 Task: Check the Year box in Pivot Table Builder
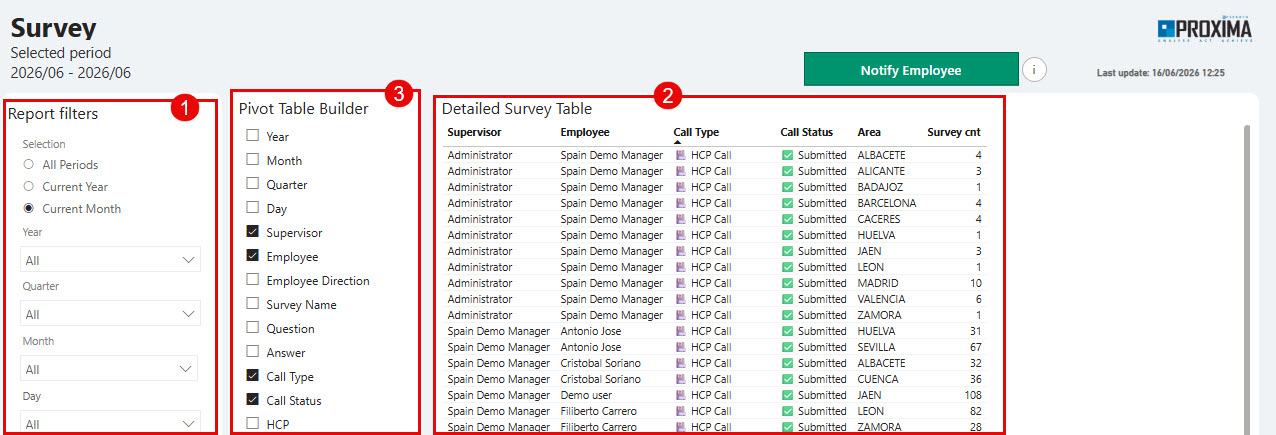[252, 136]
